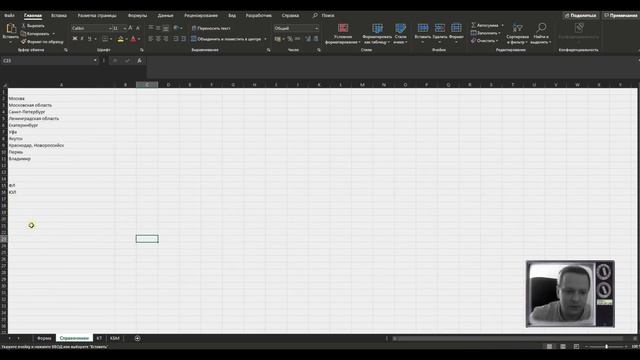Screen dimensions: 640x360
Task: Switch to the Формулы tab
Action: click(x=137, y=16)
